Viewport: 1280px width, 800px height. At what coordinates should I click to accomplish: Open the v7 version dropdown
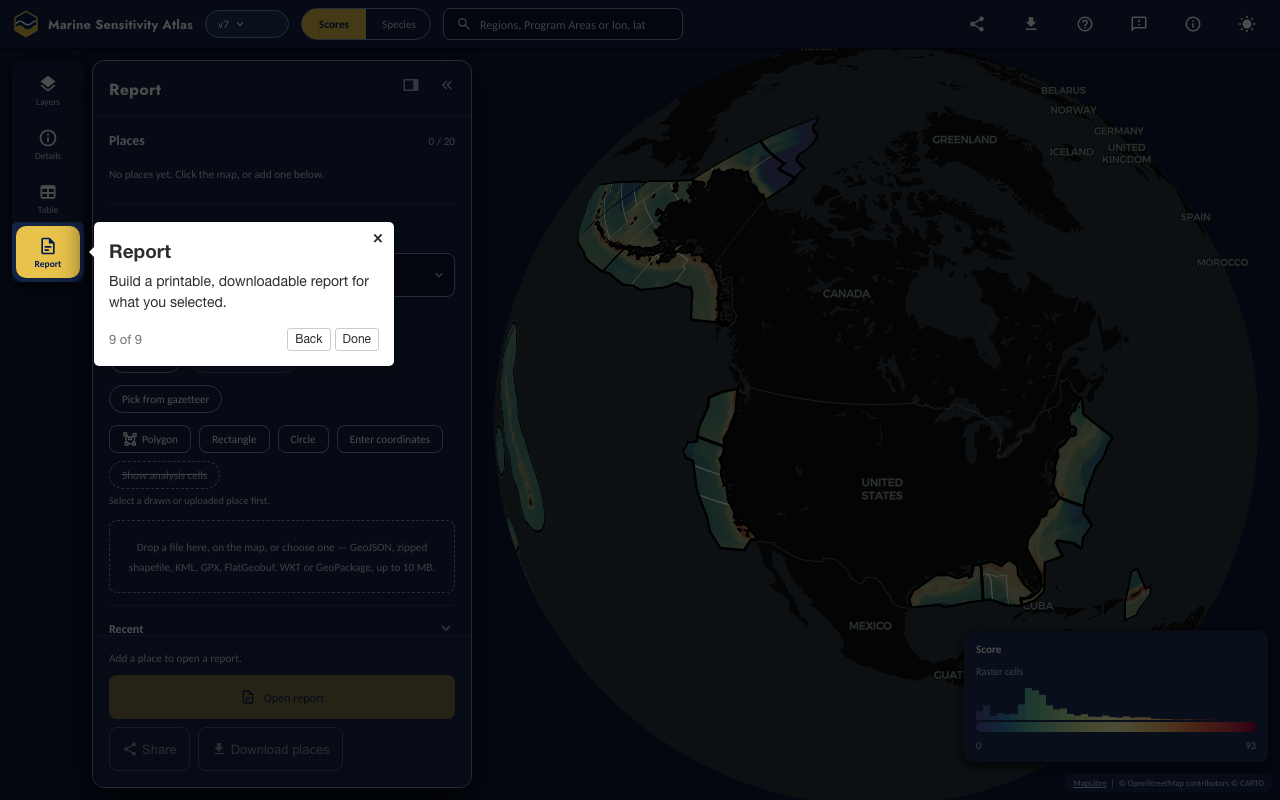click(x=247, y=24)
